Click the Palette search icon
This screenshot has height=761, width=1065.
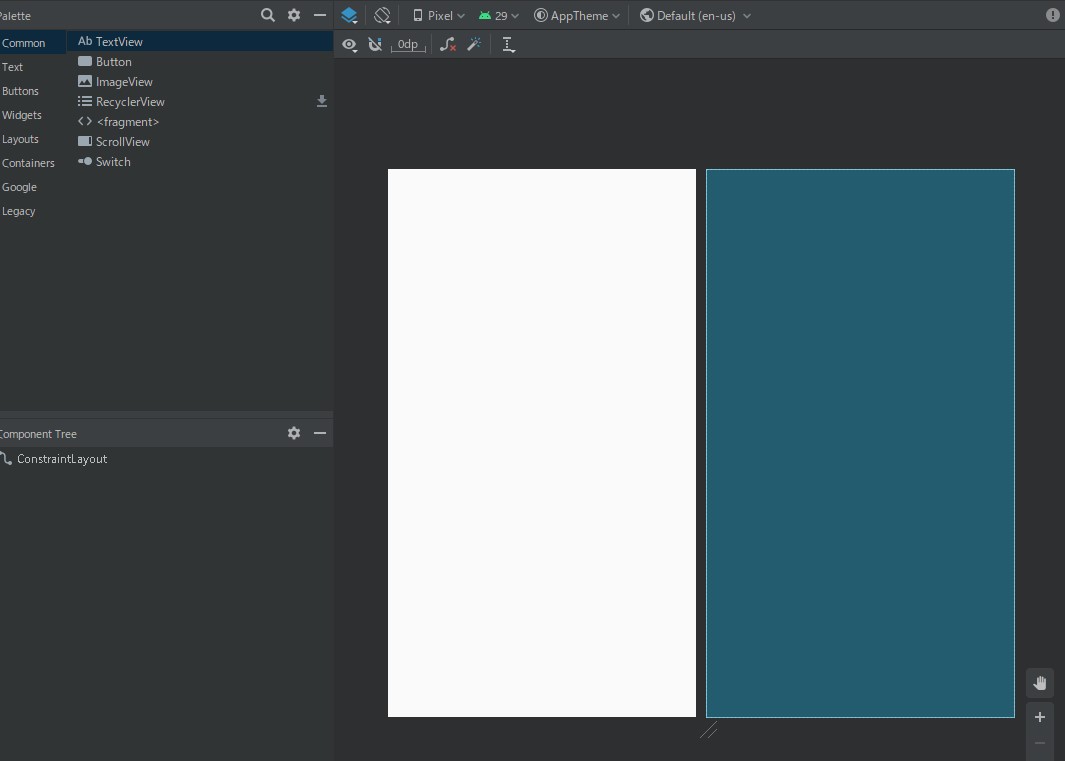pyautogui.click(x=267, y=15)
